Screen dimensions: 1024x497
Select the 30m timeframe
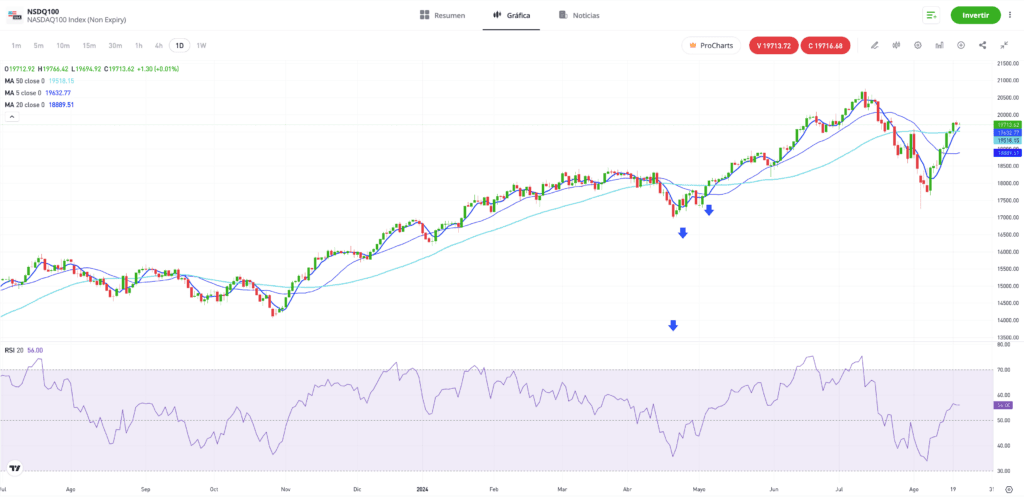pyautogui.click(x=115, y=46)
